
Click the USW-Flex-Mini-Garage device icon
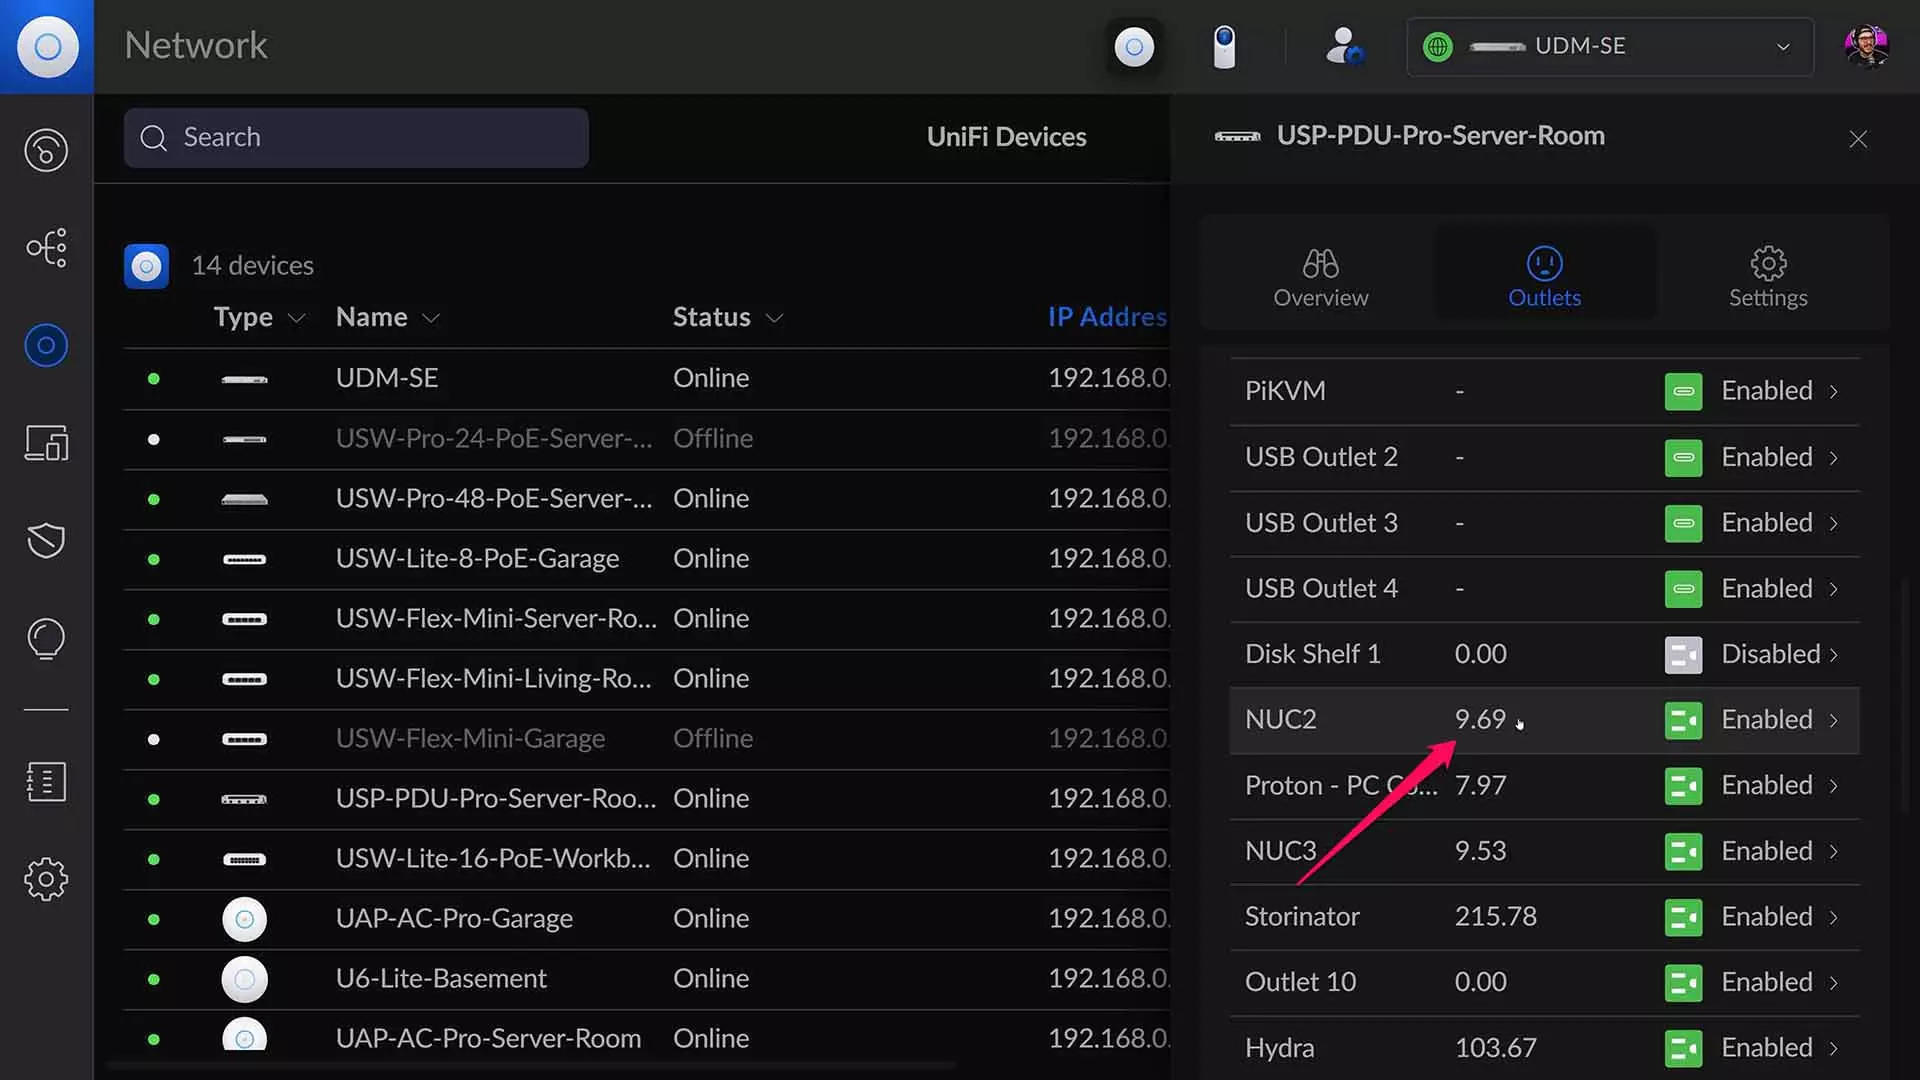[244, 739]
